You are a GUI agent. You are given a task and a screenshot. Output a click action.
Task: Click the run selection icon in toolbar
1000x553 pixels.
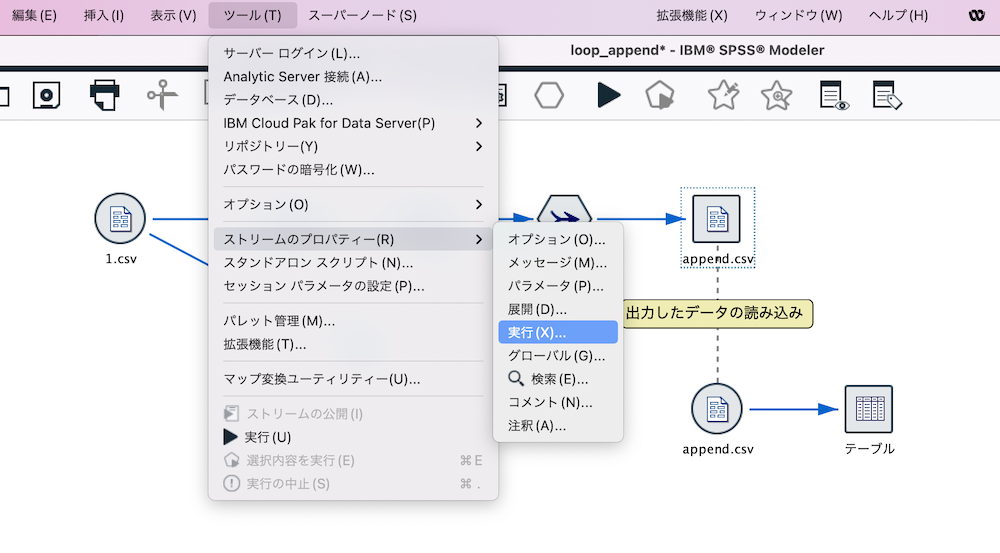point(659,96)
